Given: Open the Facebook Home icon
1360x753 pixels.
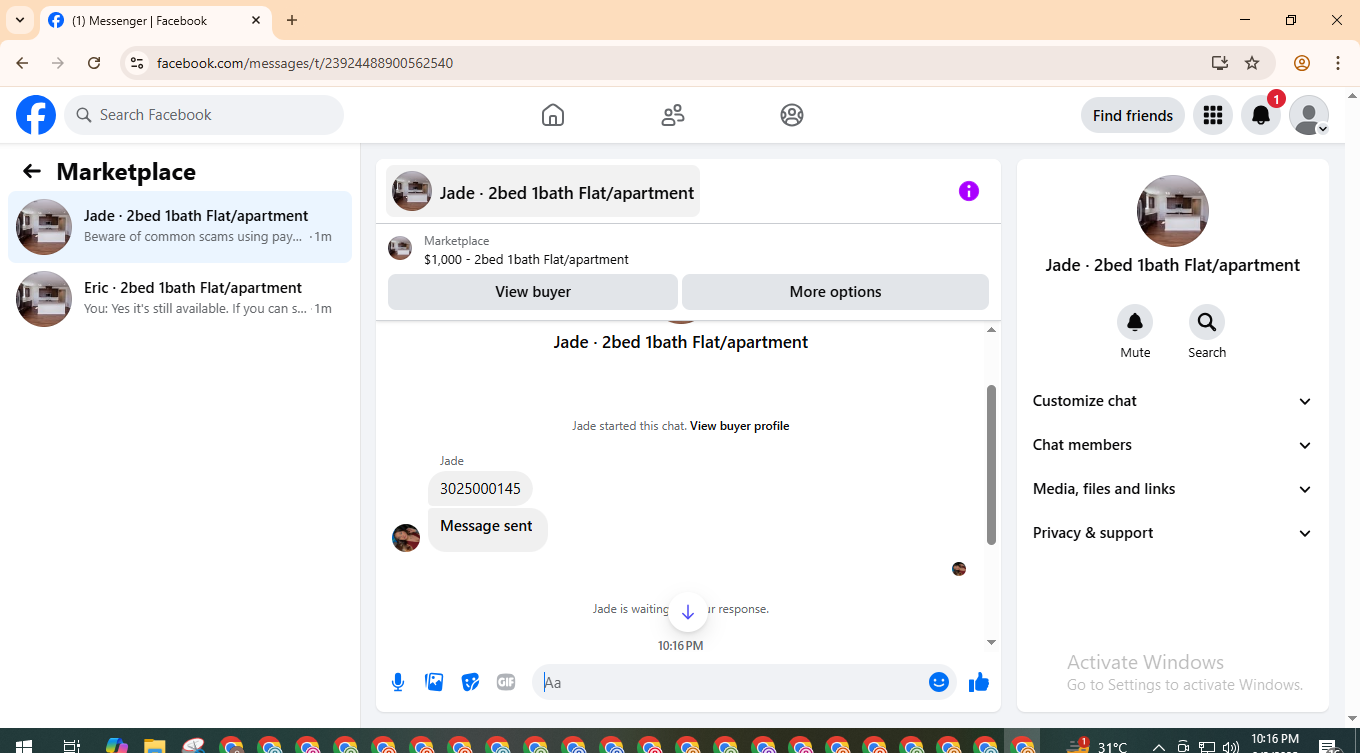Looking at the screenshot, I should (x=553, y=115).
